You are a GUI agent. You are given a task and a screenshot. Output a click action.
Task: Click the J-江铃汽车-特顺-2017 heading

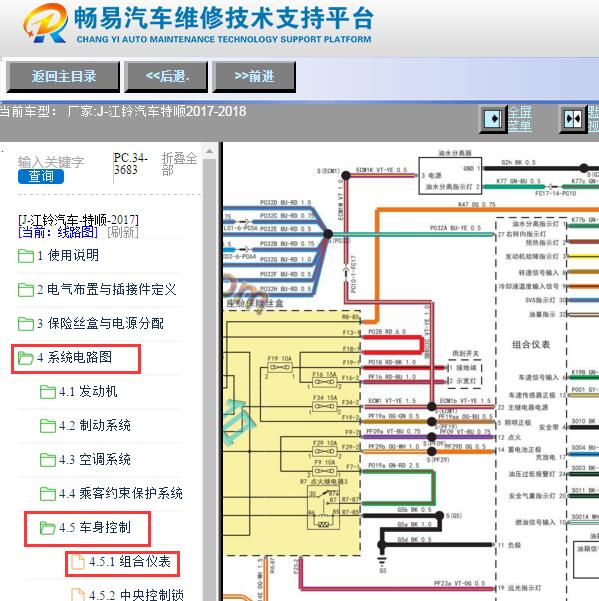click(x=78, y=220)
